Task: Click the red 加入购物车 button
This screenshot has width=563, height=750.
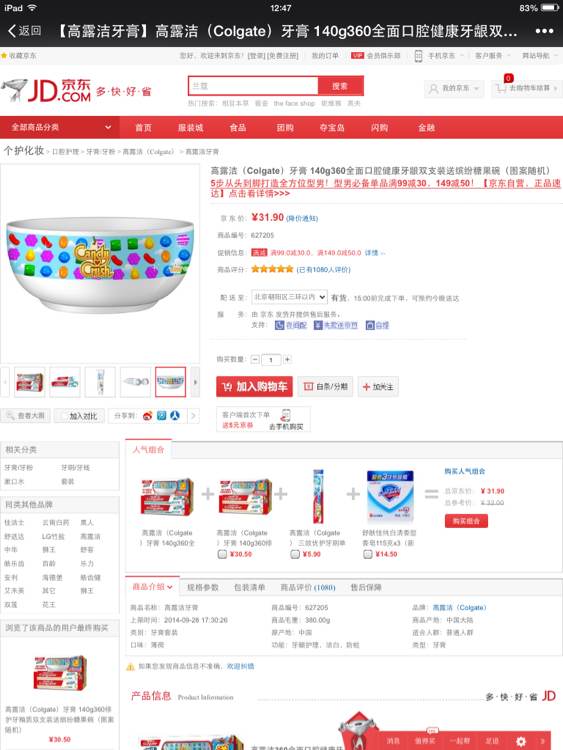Action: tap(254, 386)
